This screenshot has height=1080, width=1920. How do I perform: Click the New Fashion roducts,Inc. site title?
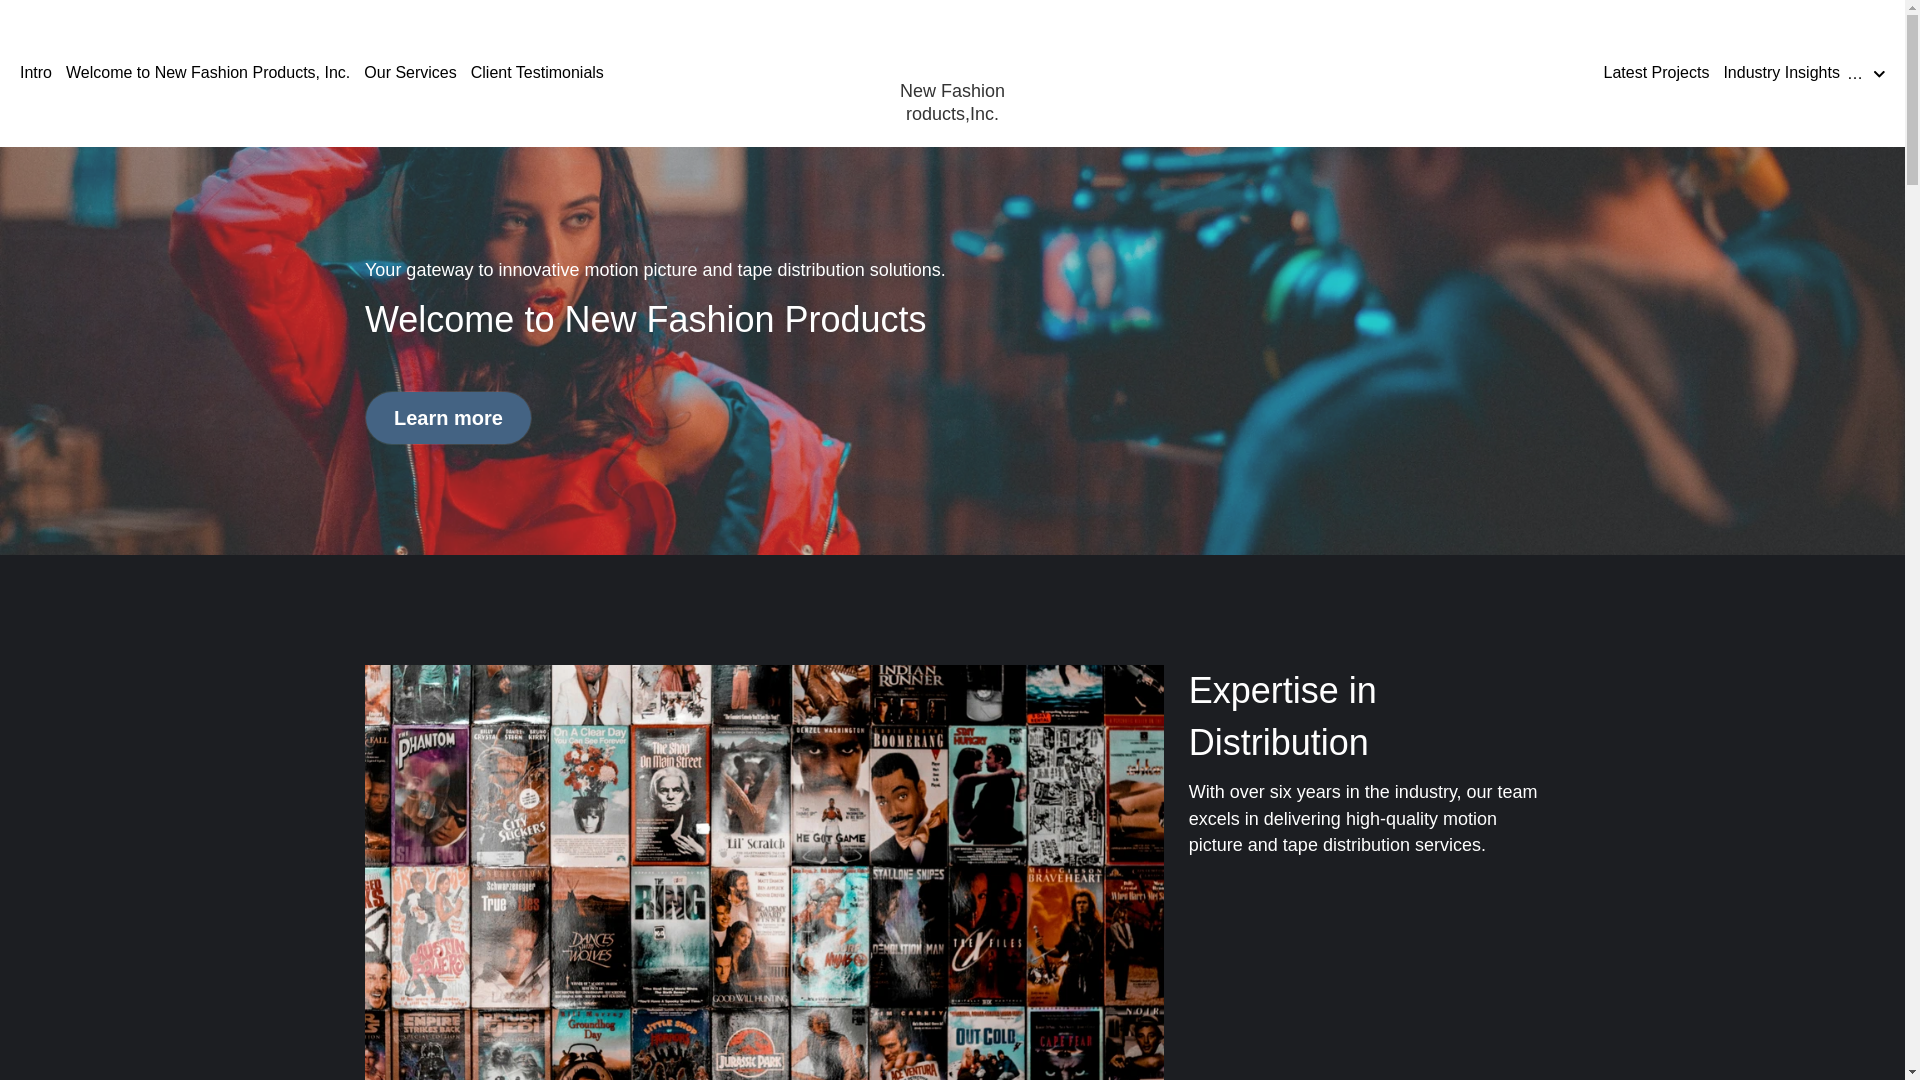tap(952, 102)
